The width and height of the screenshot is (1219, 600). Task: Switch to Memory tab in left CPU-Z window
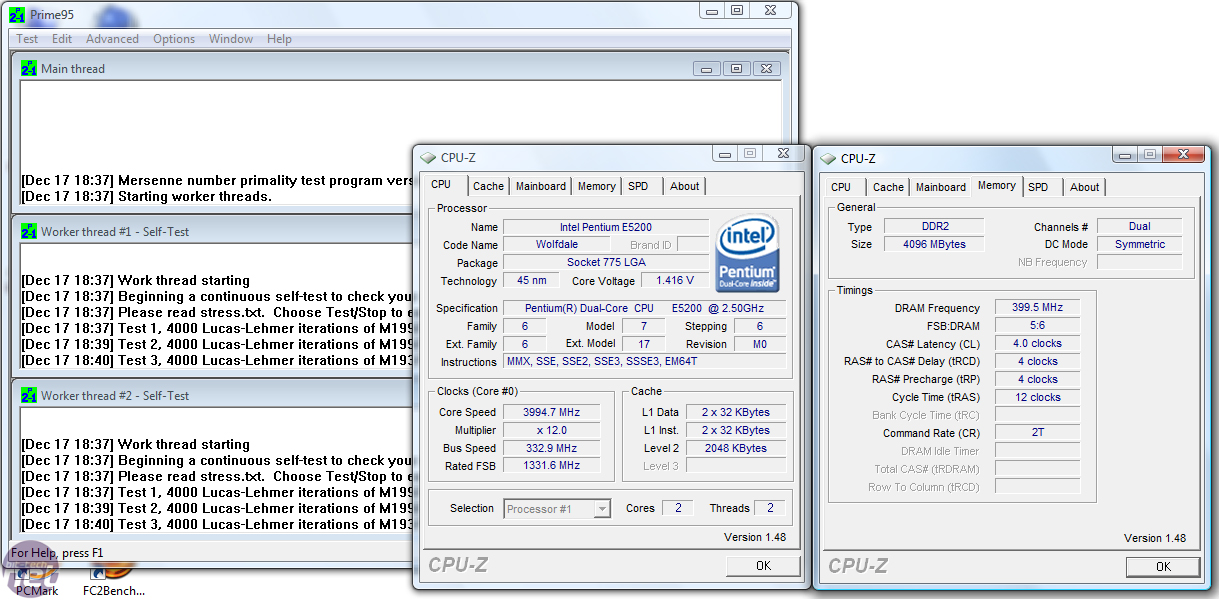pos(596,186)
